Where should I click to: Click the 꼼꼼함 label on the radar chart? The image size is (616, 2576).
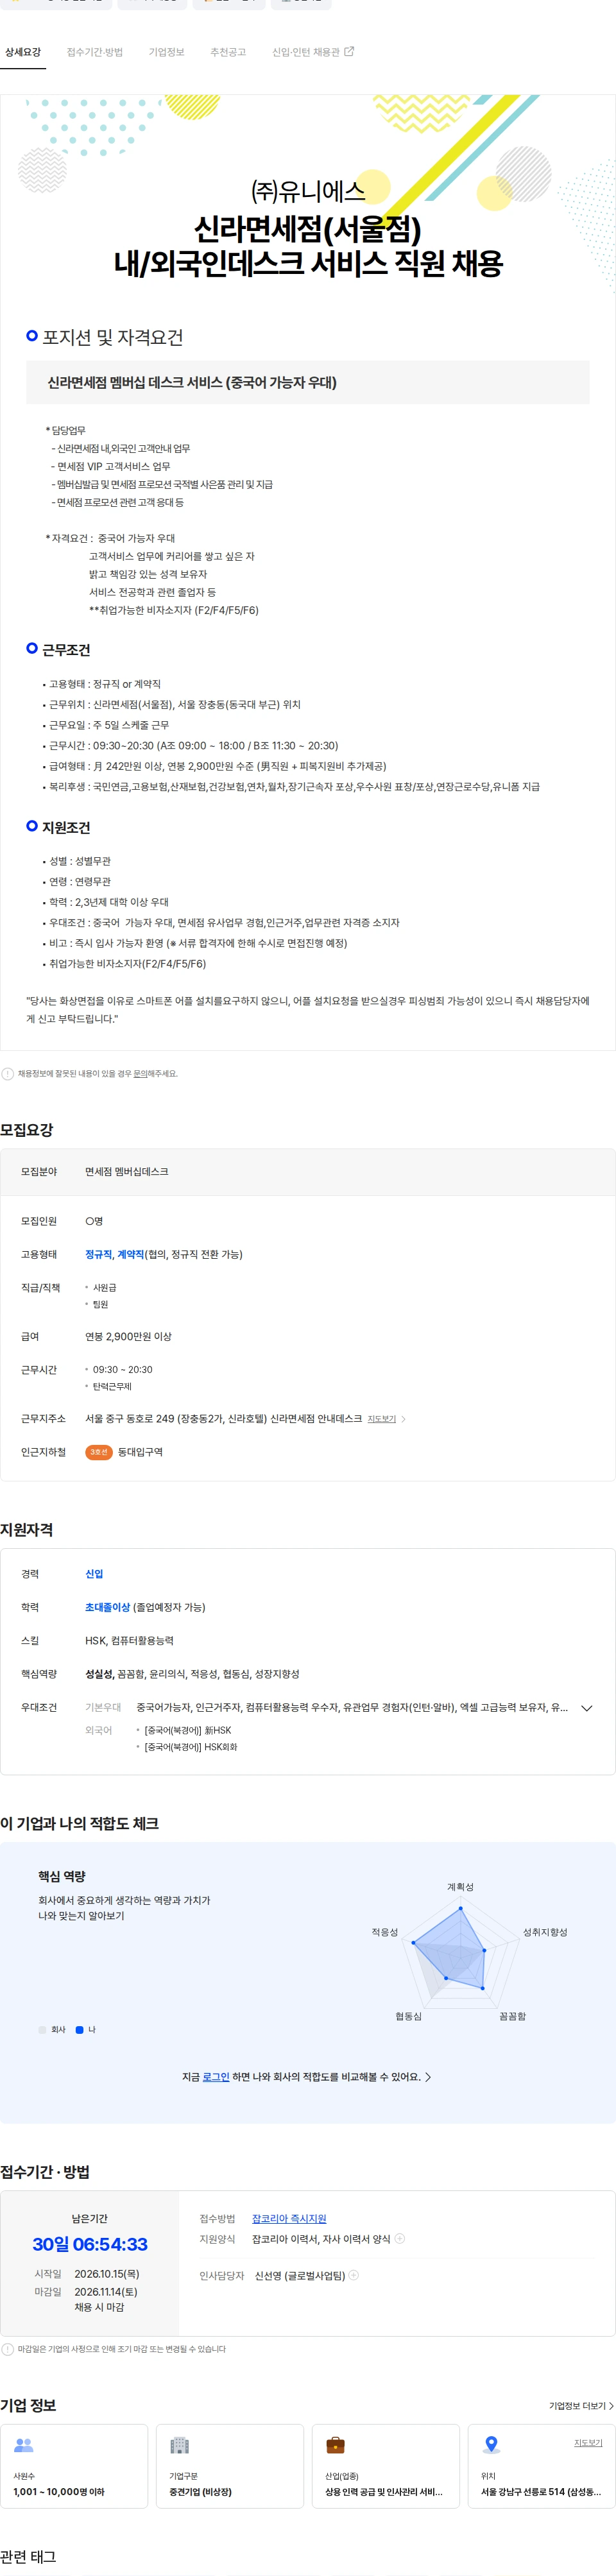tap(512, 2016)
